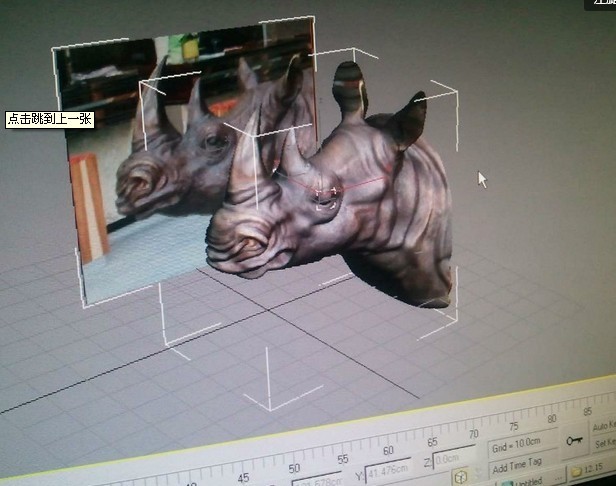Click the large key icon button

(574, 442)
